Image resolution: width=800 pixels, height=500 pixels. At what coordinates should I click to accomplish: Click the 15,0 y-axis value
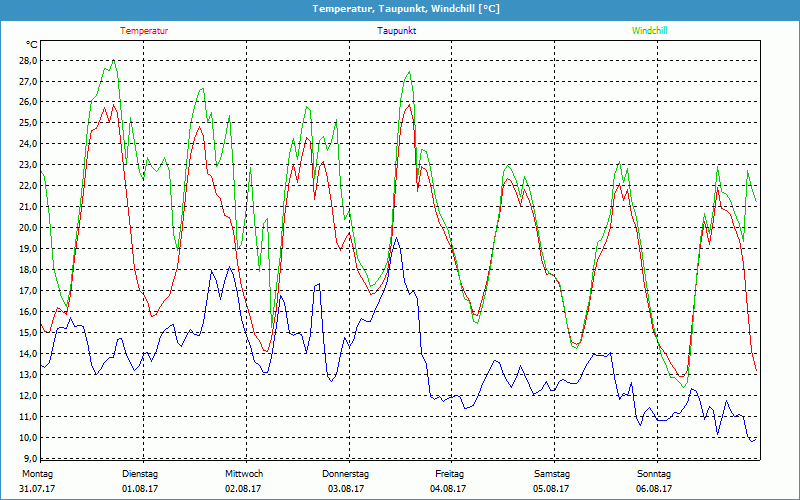point(28,332)
